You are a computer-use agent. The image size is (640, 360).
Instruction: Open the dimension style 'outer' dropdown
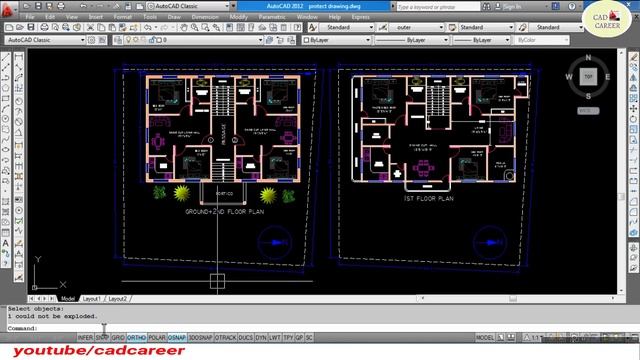pyautogui.click(x=416, y=27)
